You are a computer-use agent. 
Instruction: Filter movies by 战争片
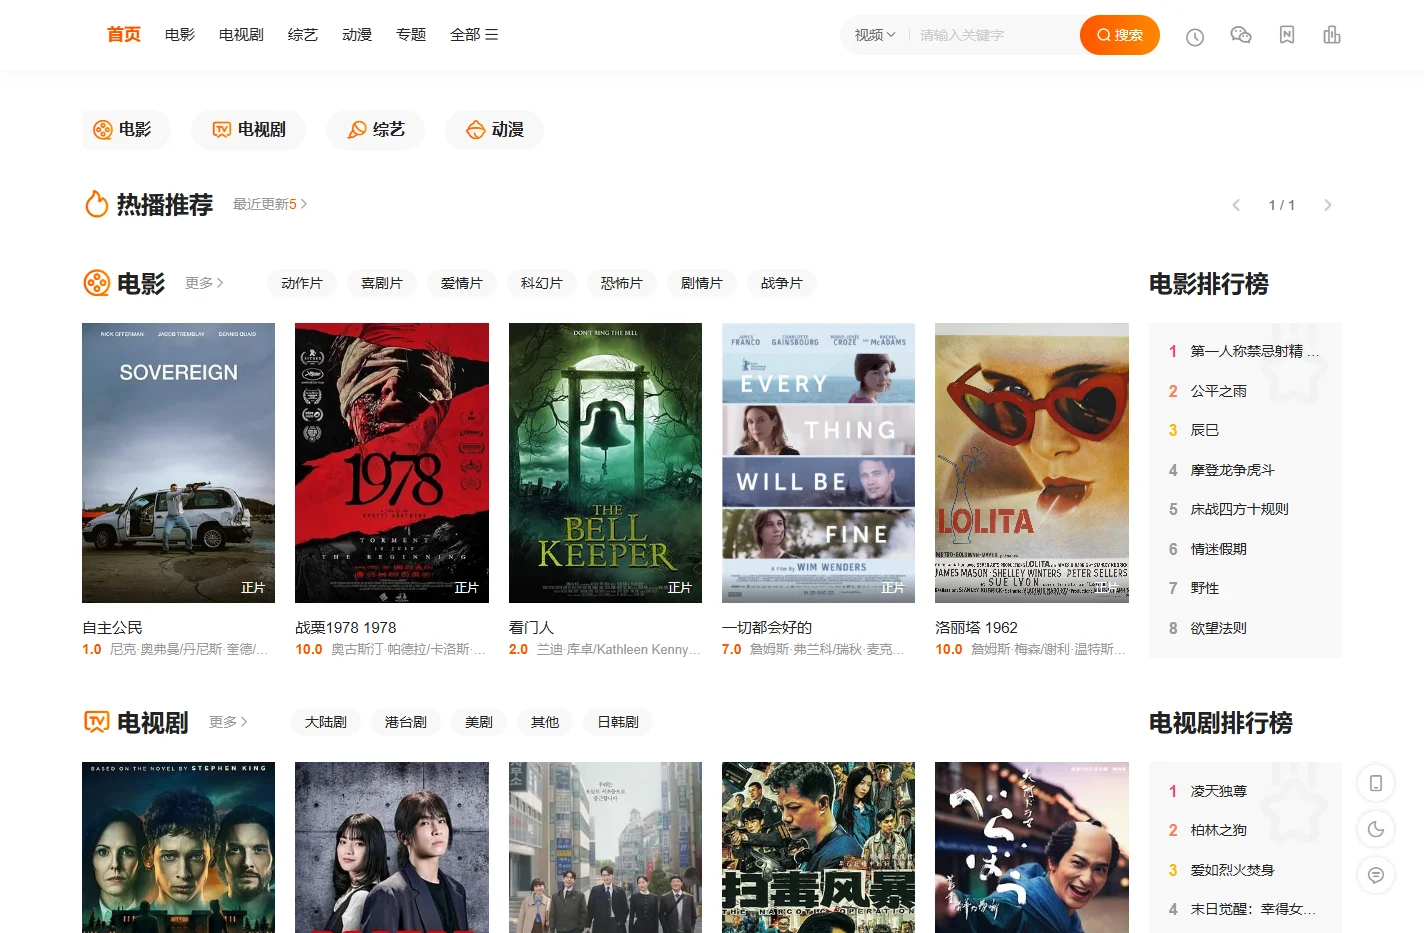tap(782, 283)
